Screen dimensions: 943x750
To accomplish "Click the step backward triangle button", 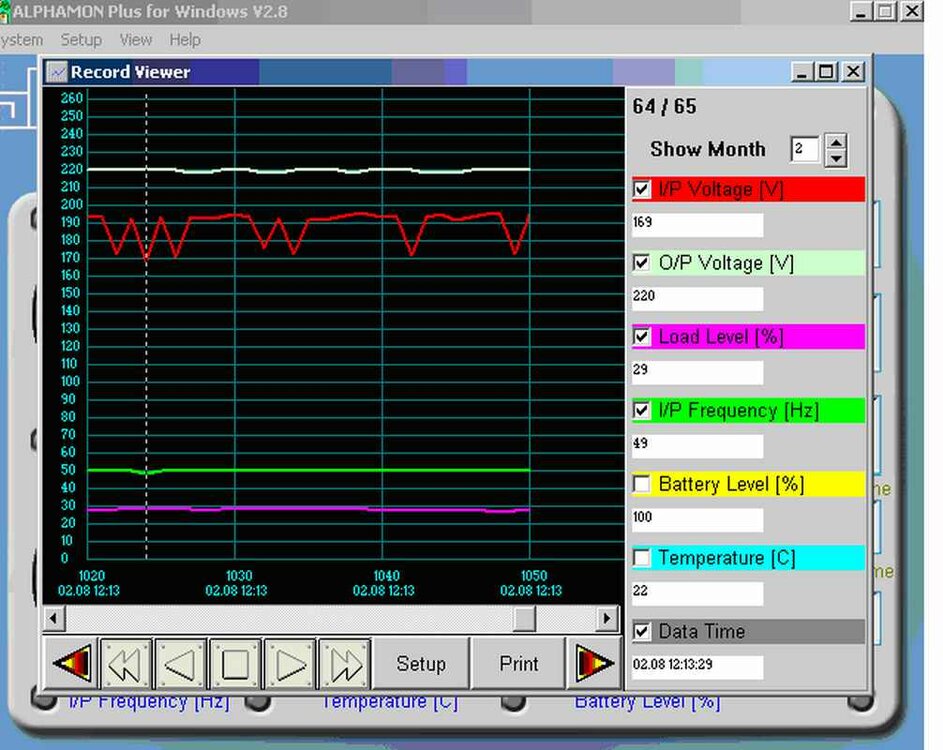I will click(x=181, y=664).
